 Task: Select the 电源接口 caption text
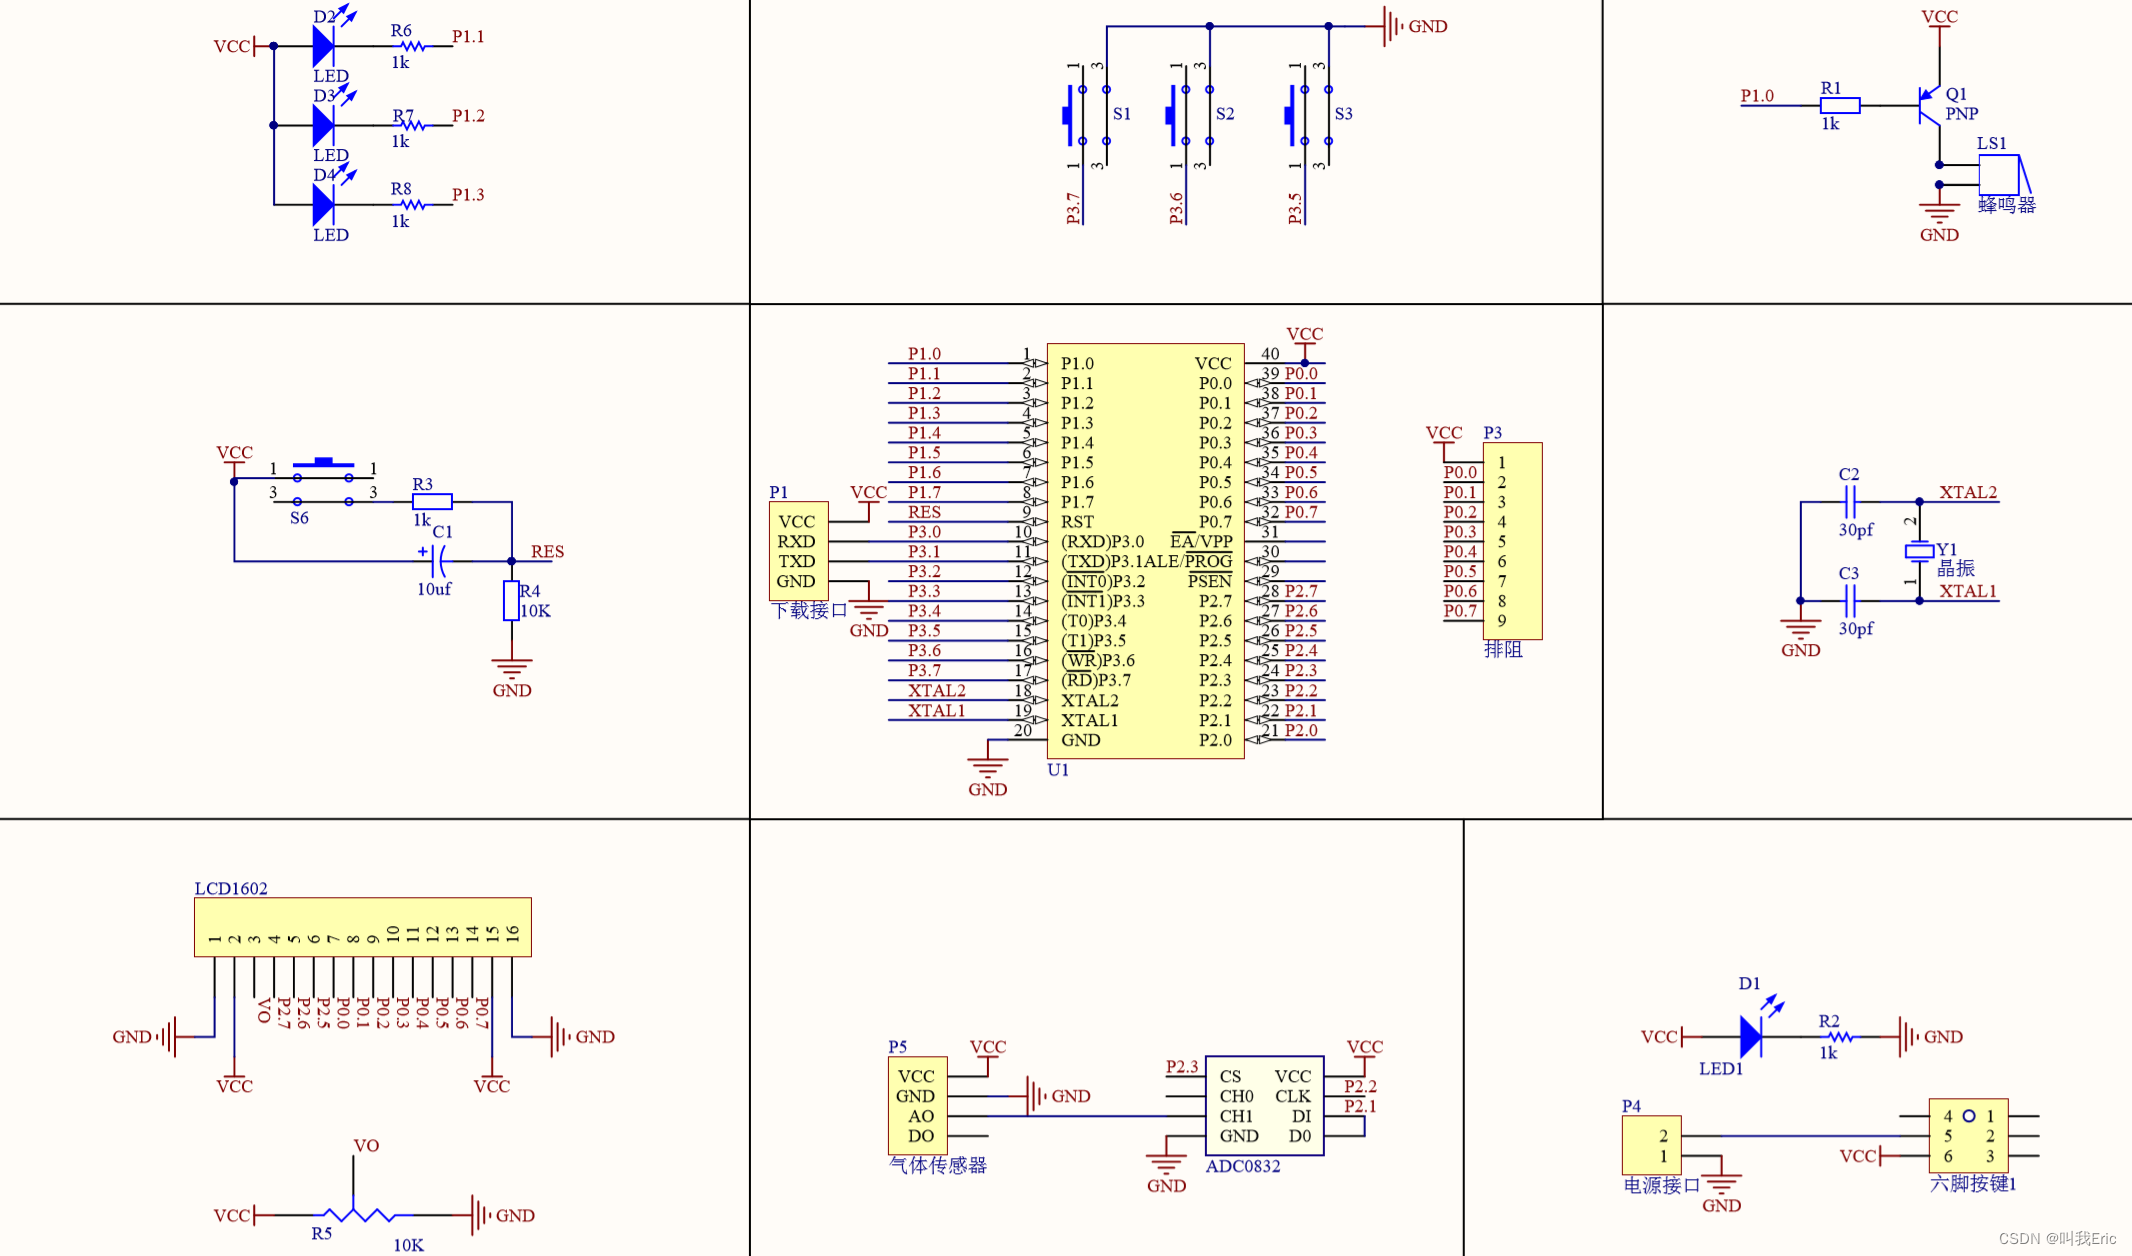pyautogui.click(x=1661, y=1185)
